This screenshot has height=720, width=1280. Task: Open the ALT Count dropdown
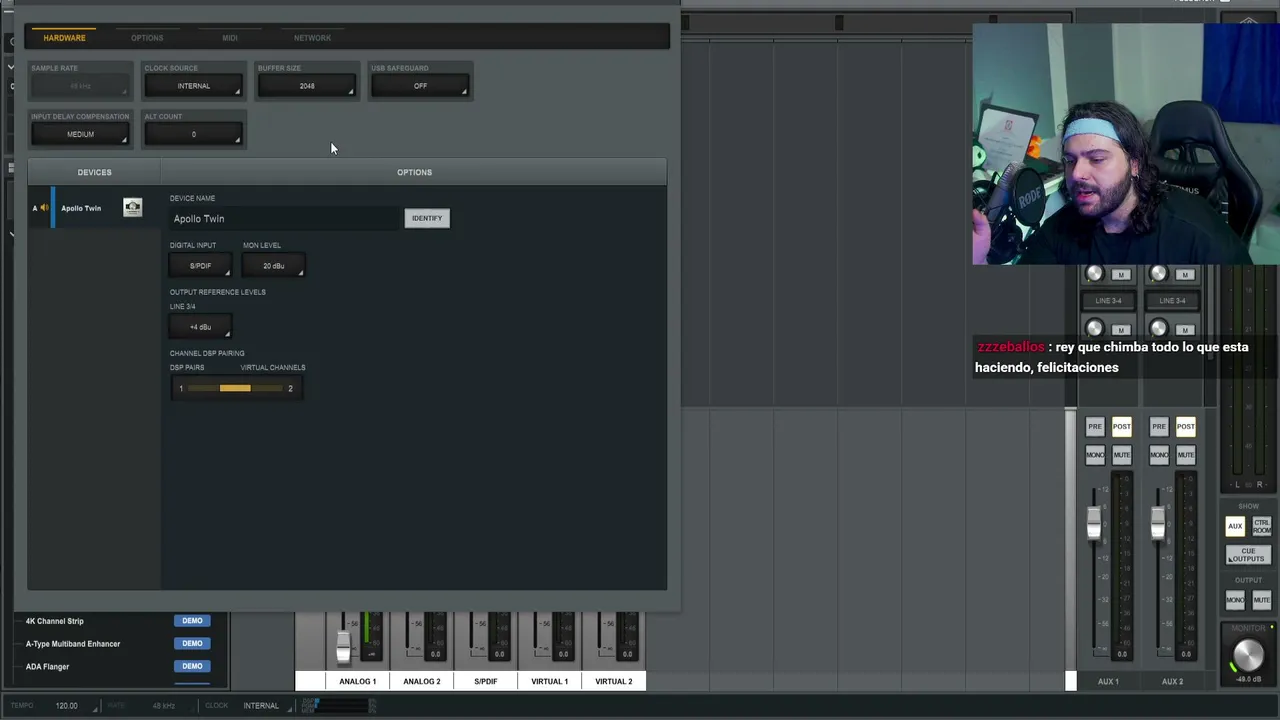click(194, 134)
